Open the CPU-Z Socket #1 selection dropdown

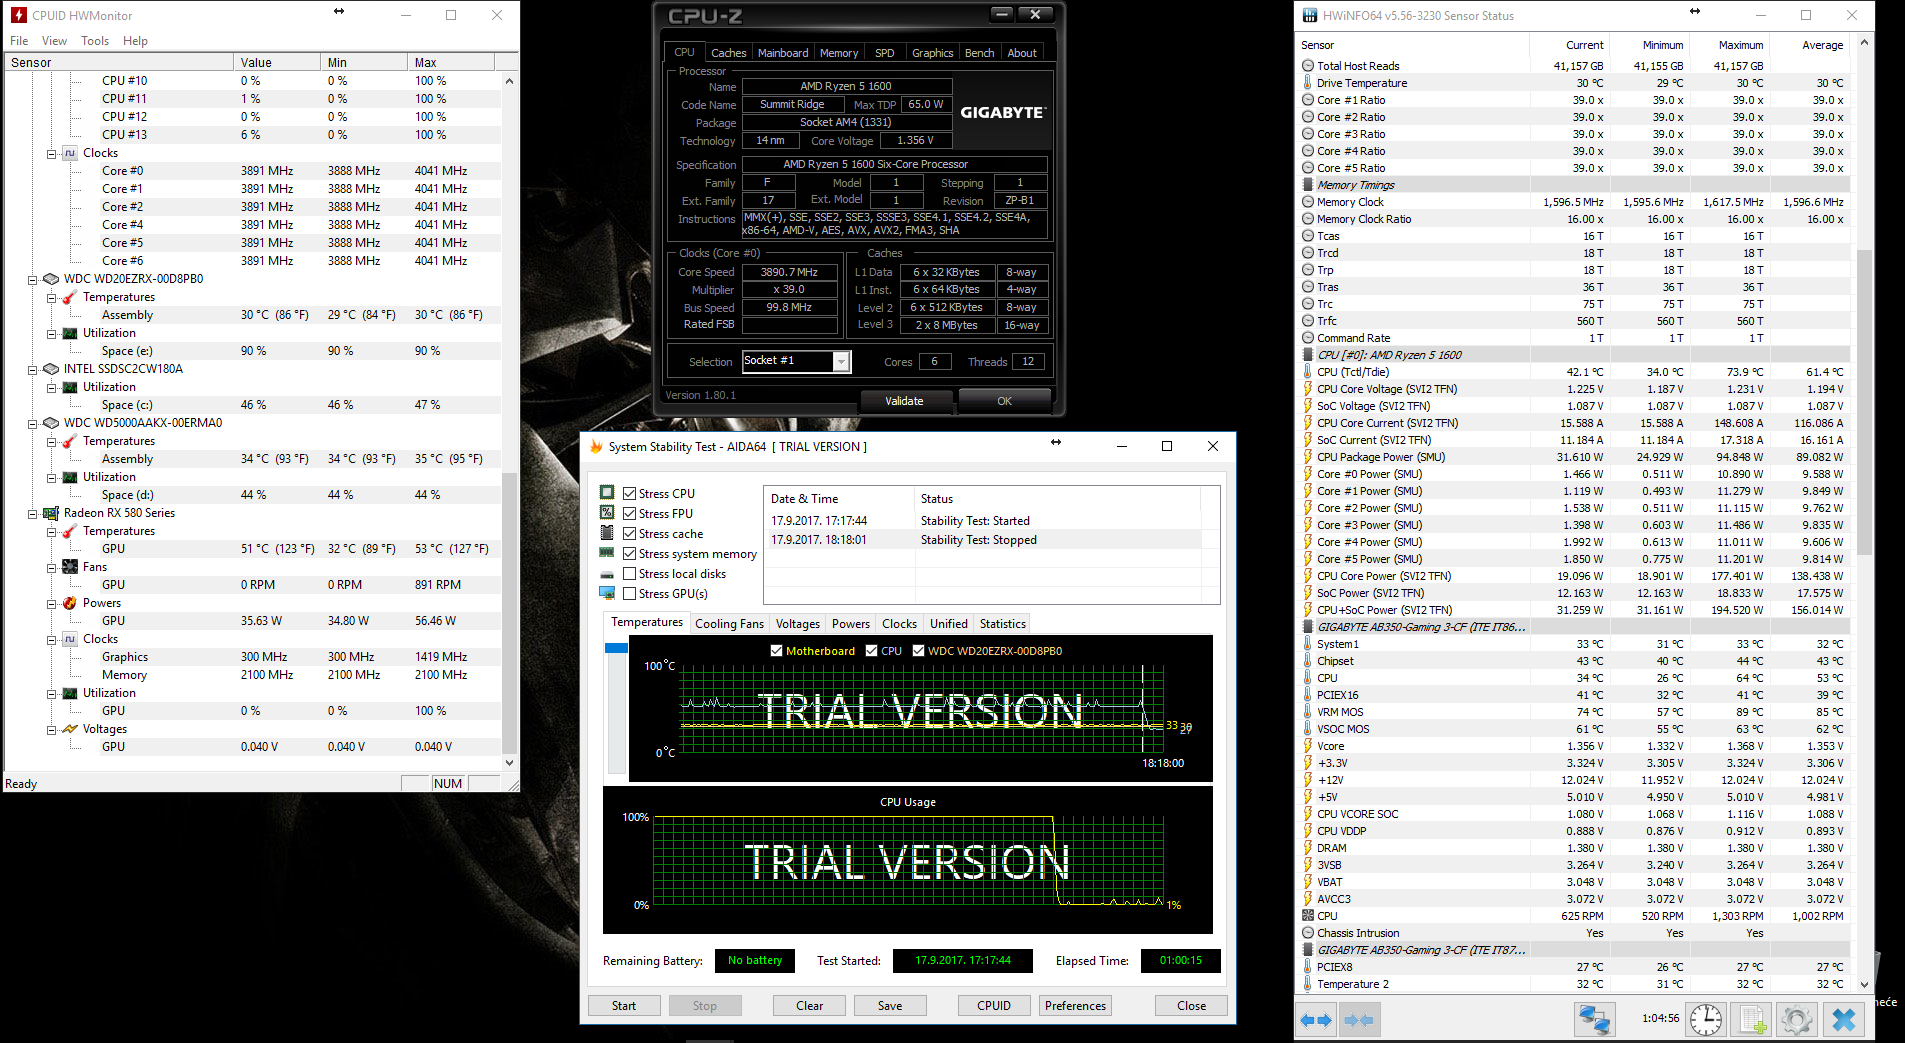point(841,362)
